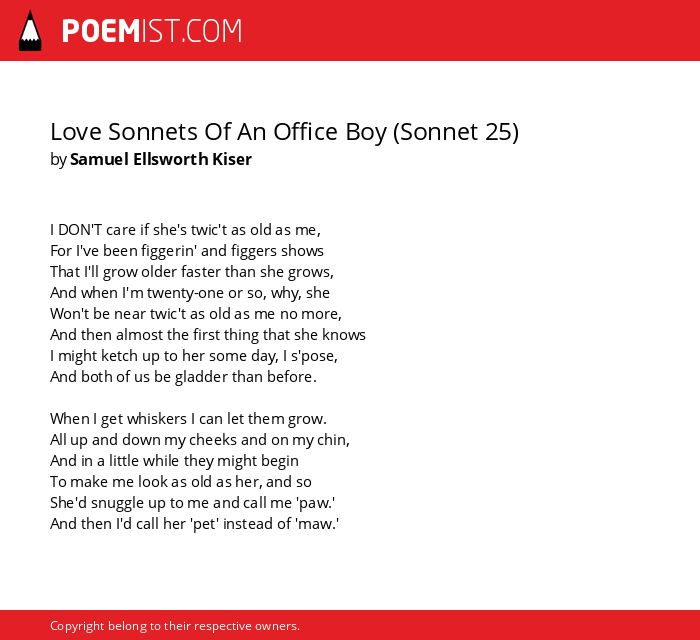Open the POEMIST.COM site title
The width and height of the screenshot is (700, 640).
152,31
